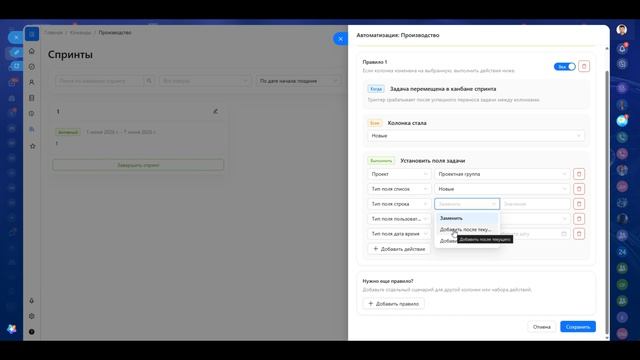The image size is (640, 360).
Task: Click the blue Сохранить button
Action: [x=578, y=327]
